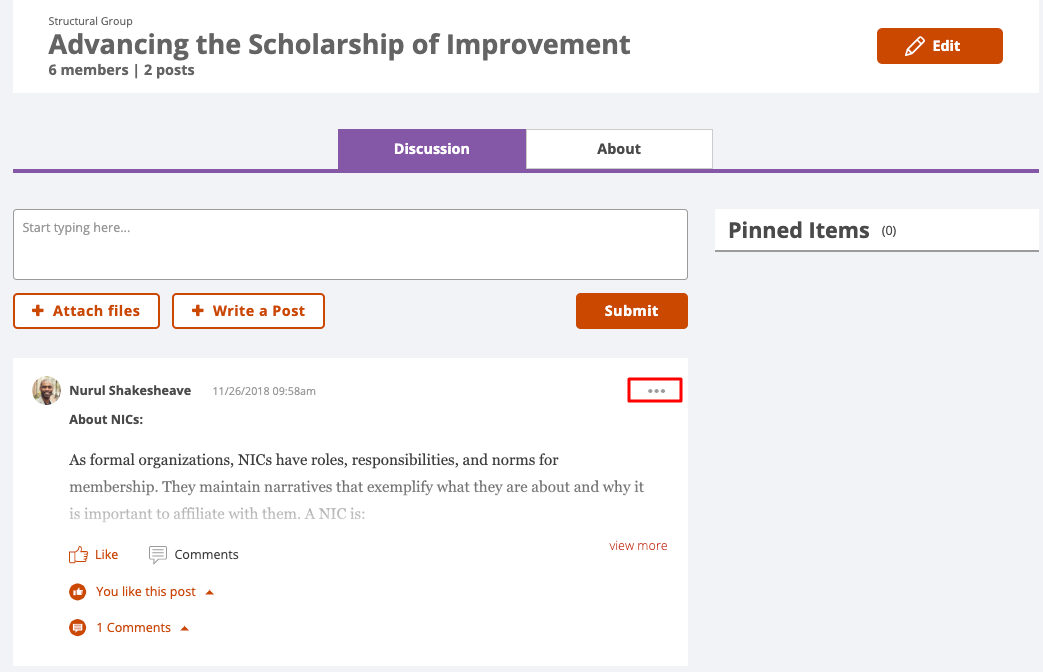The image size is (1043, 672).
Task: Click the pencil icon on Edit button
Action: click(915, 46)
